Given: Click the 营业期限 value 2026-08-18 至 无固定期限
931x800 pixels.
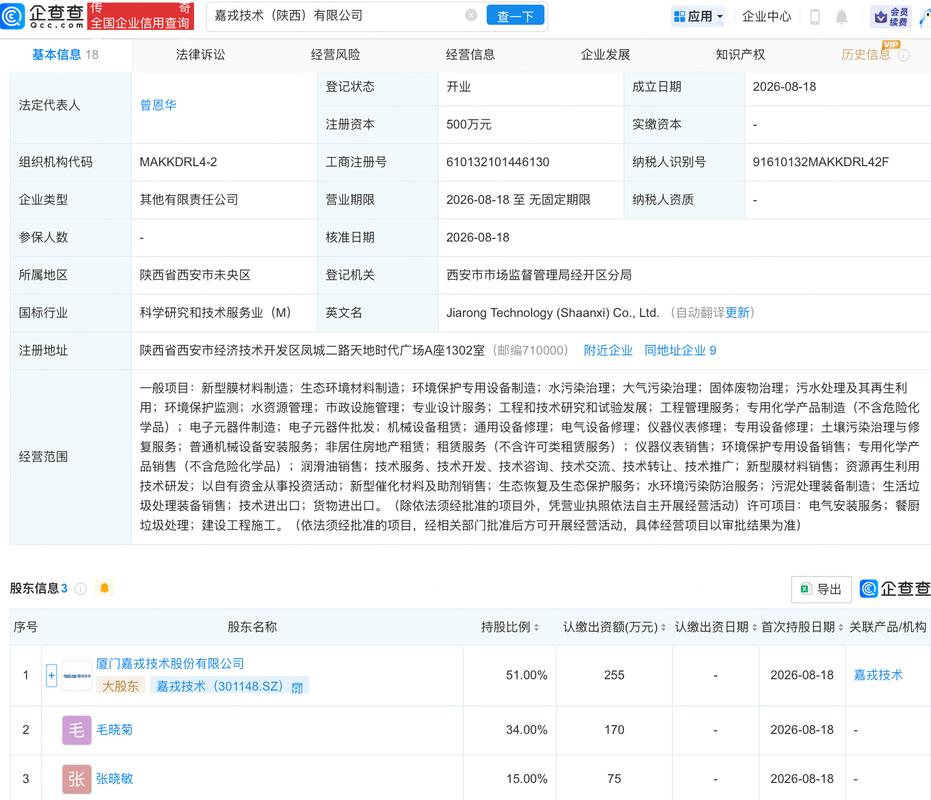Looking at the screenshot, I should 518,200.
